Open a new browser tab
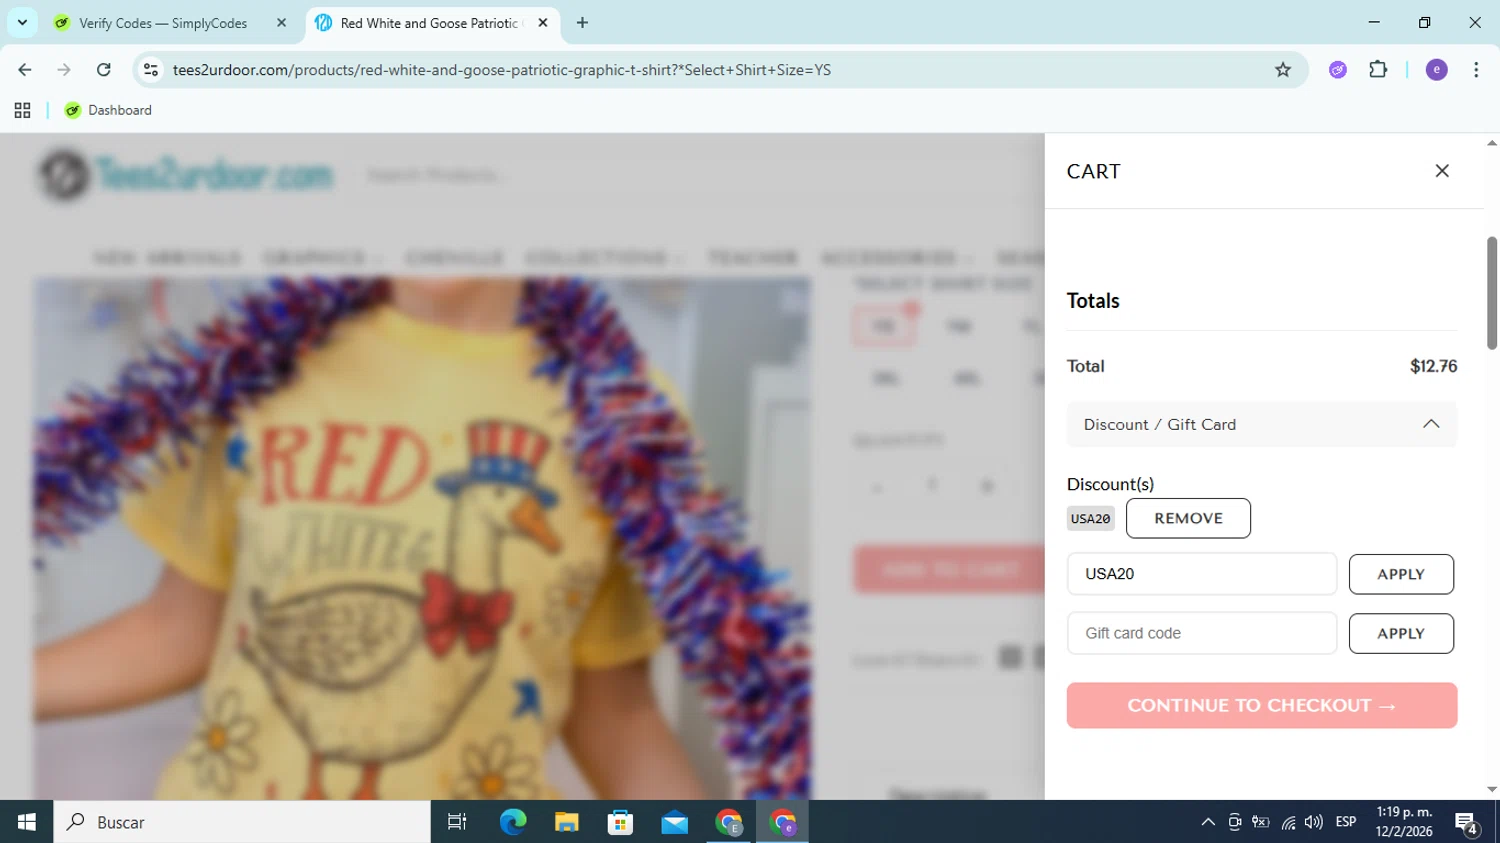The height and width of the screenshot is (843, 1500). tap(582, 23)
